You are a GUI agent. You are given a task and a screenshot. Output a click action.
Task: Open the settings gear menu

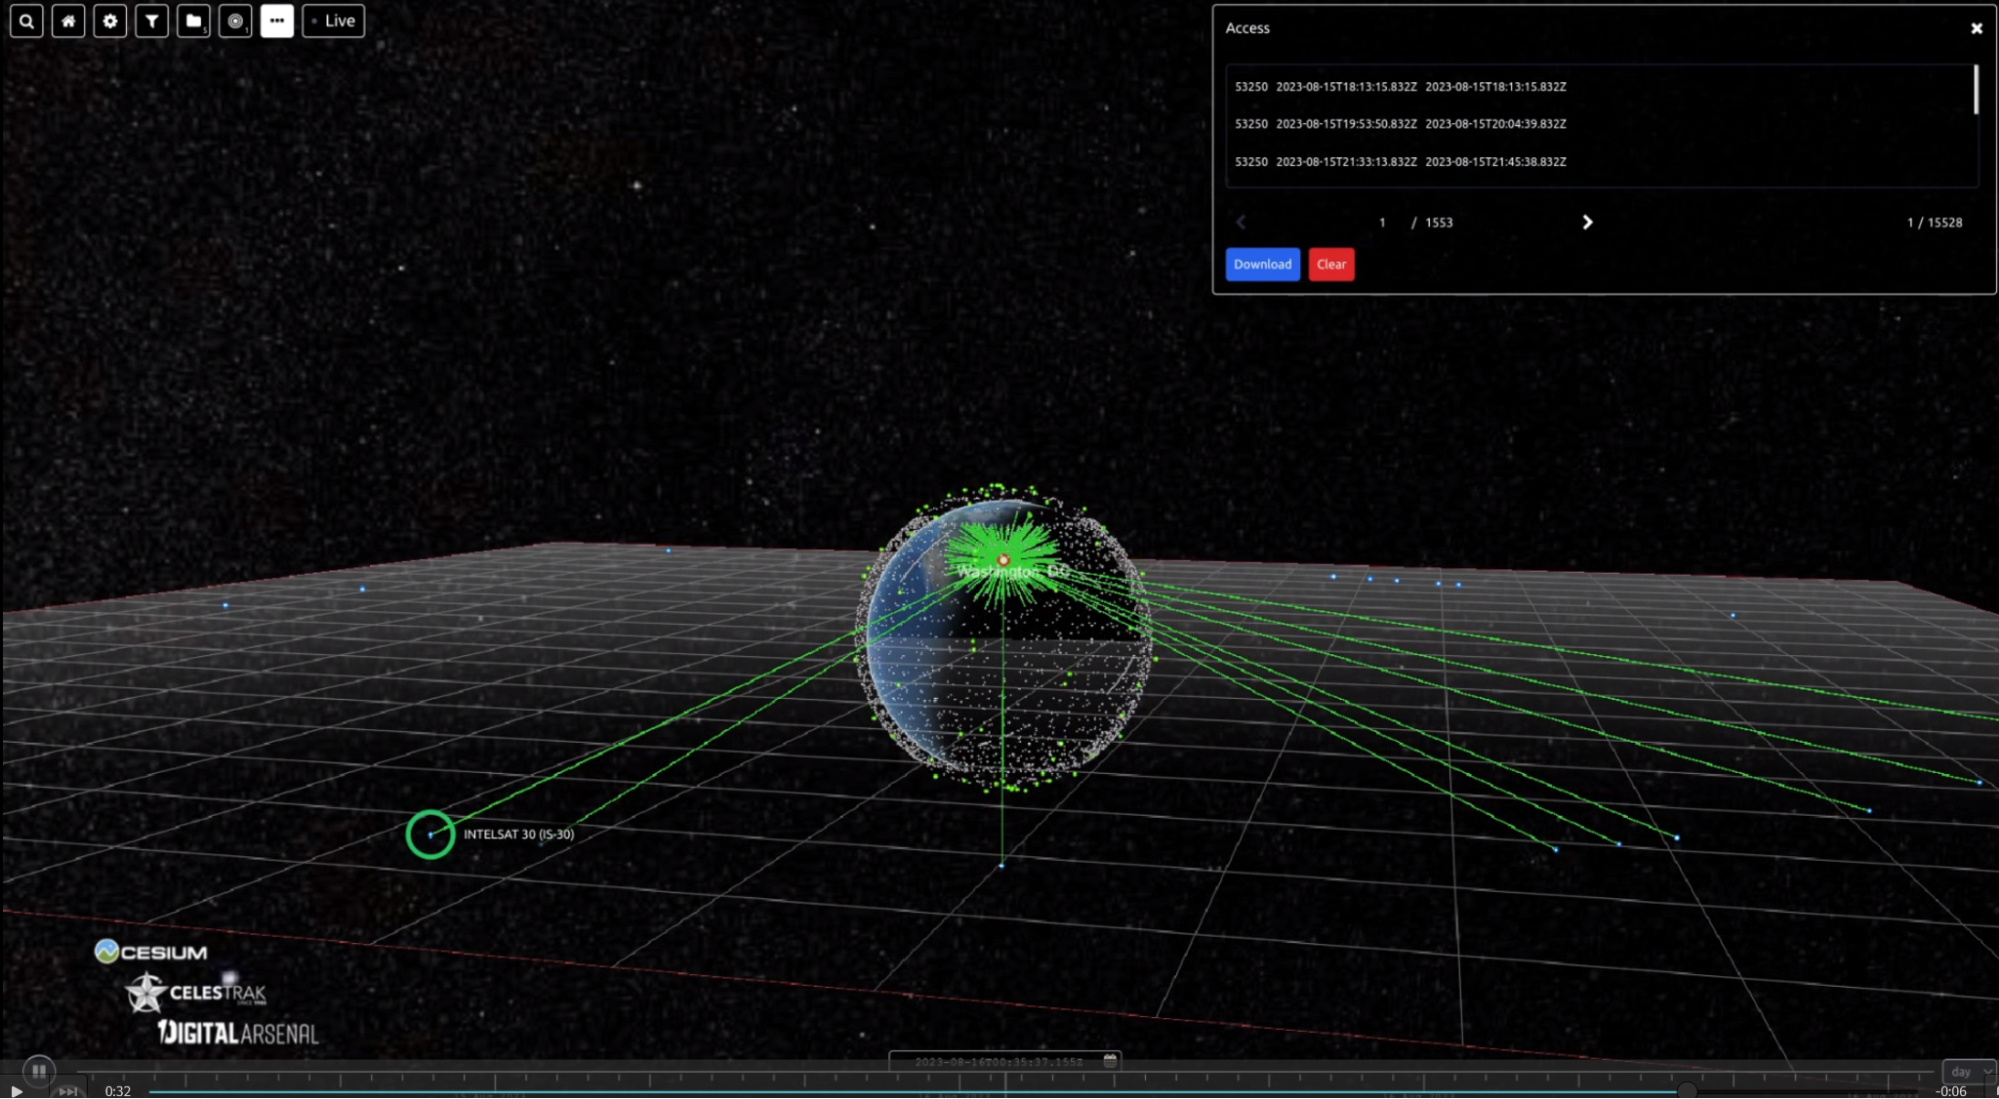click(x=110, y=21)
